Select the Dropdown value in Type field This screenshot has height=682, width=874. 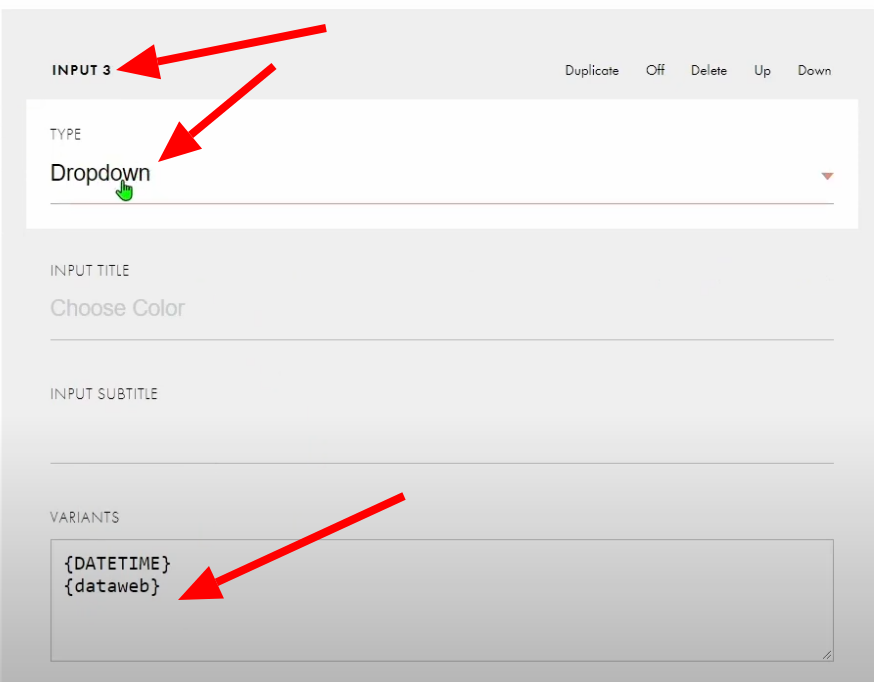(100, 173)
